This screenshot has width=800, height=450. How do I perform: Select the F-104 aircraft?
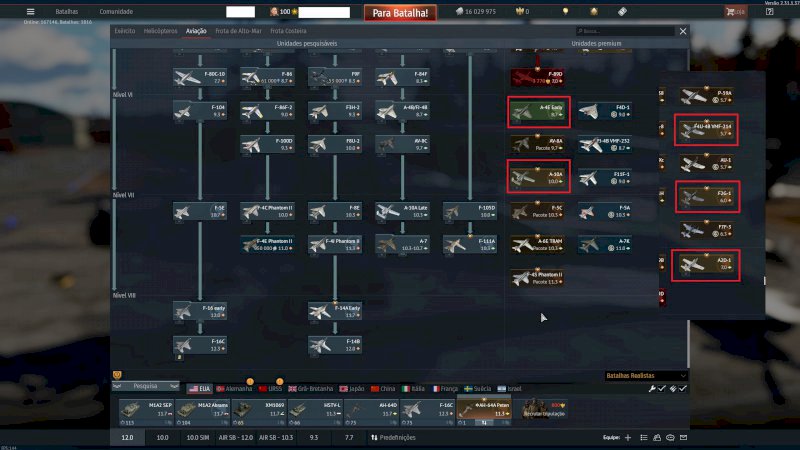pyautogui.click(x=200, y=111)
